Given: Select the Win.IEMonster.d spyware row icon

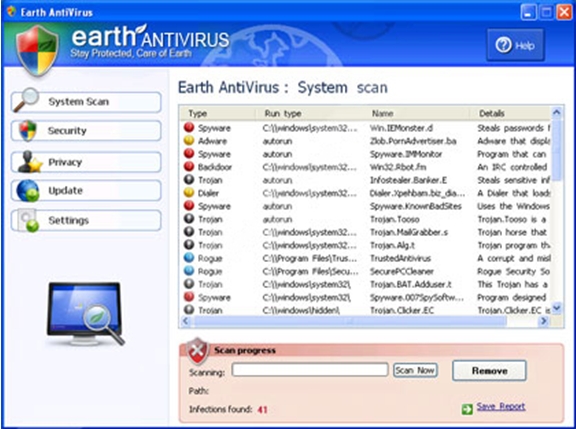Looking at the screenshot, I should click(x=189, y=127).
